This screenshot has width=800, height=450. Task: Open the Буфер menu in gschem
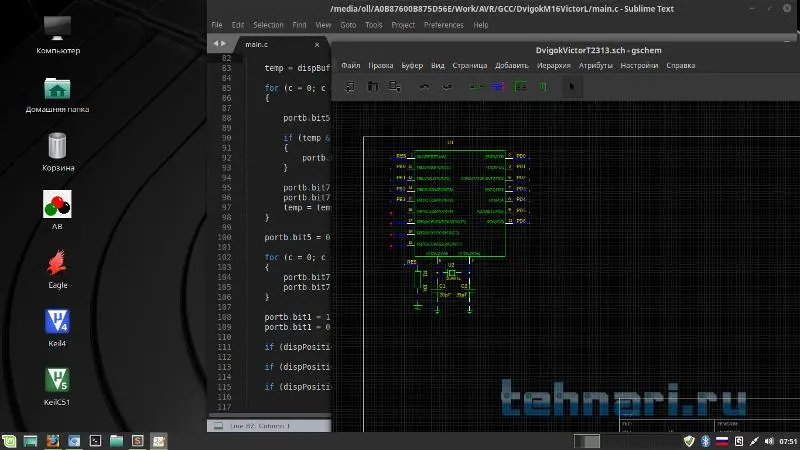[x=412, y=65]
